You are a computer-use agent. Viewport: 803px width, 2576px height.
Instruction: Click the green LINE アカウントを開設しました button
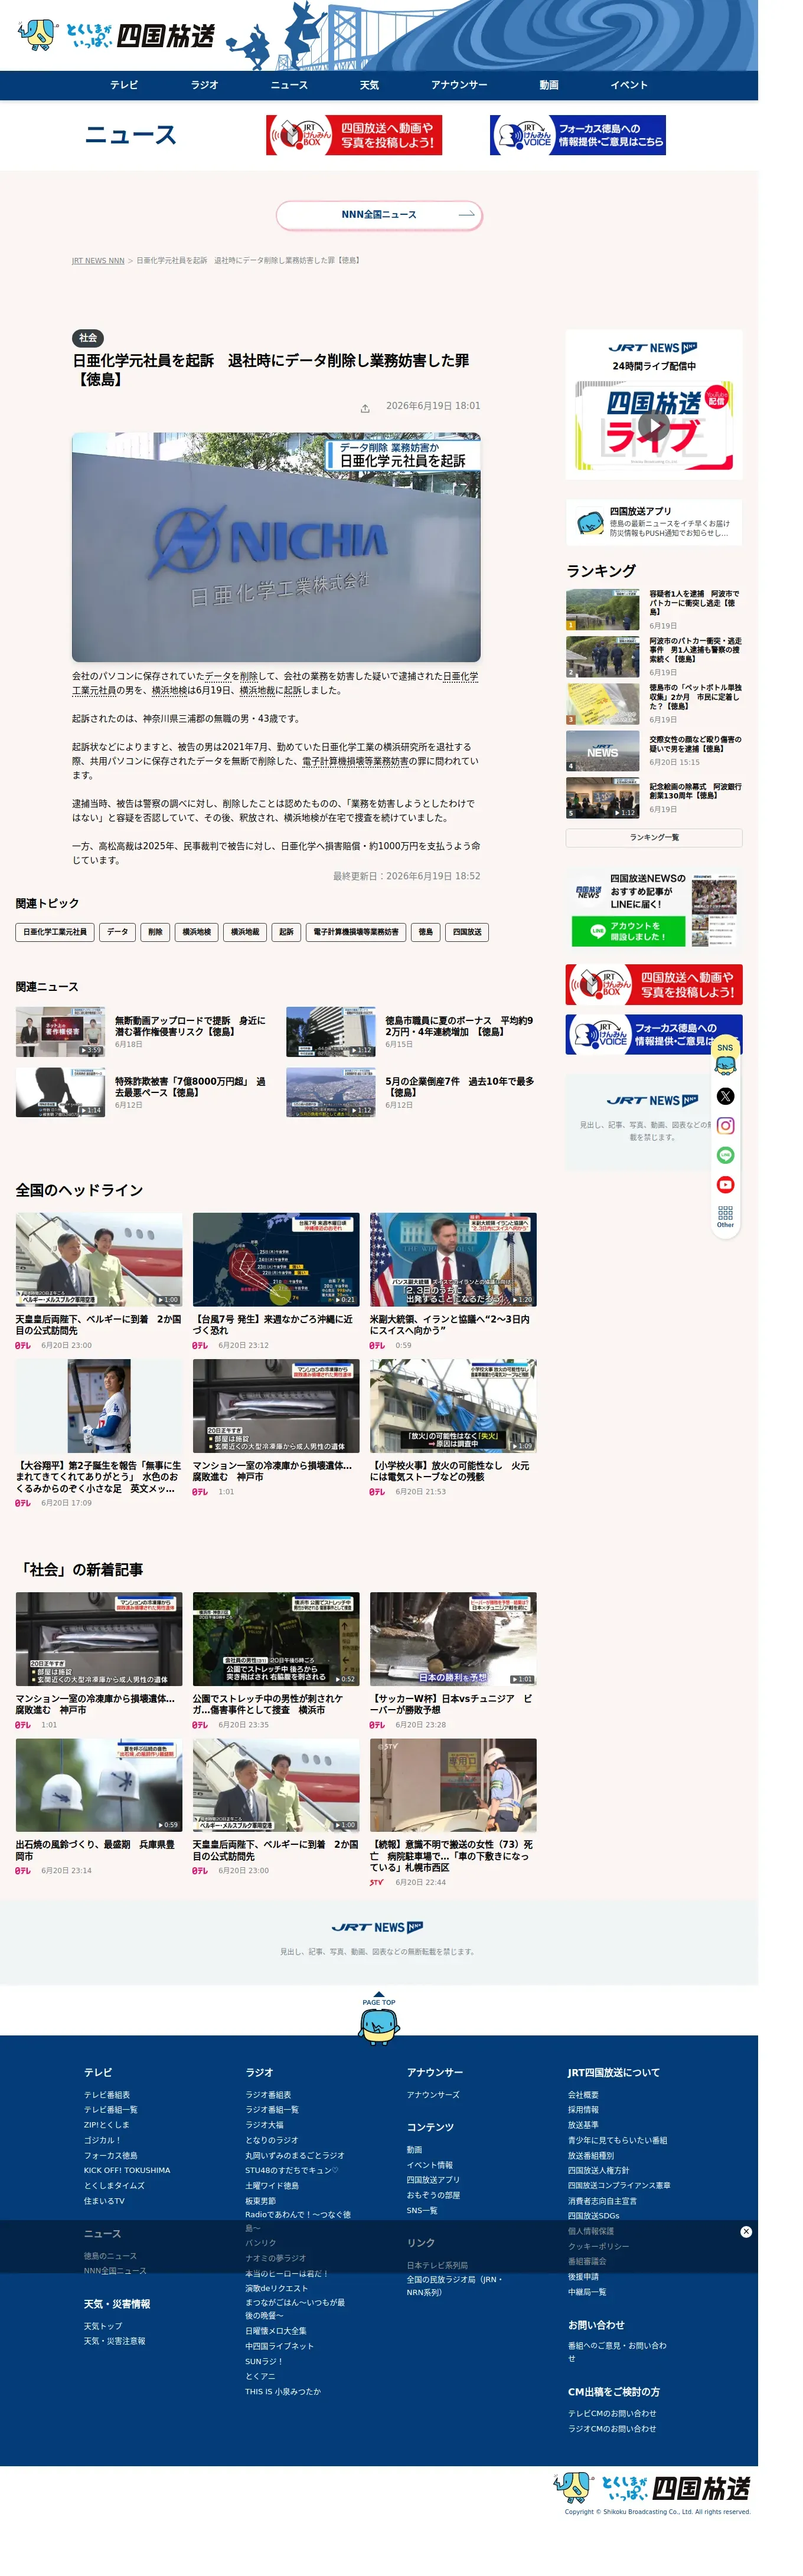(628, 931)
